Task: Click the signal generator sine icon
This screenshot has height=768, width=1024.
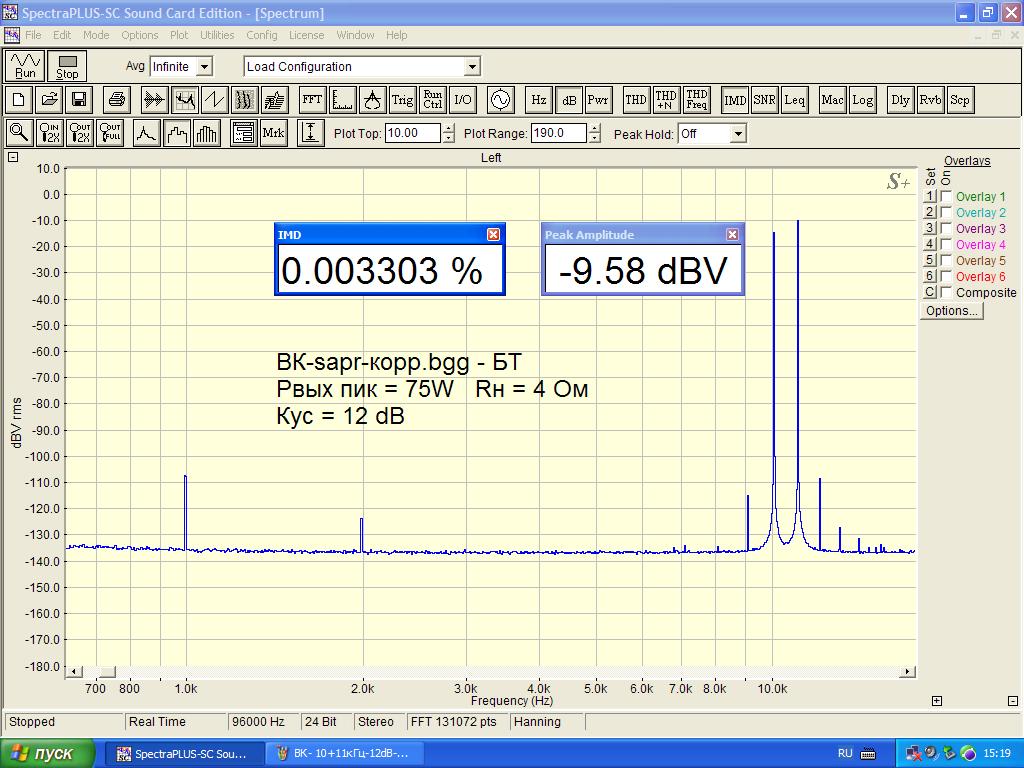Action: [499, 100]
